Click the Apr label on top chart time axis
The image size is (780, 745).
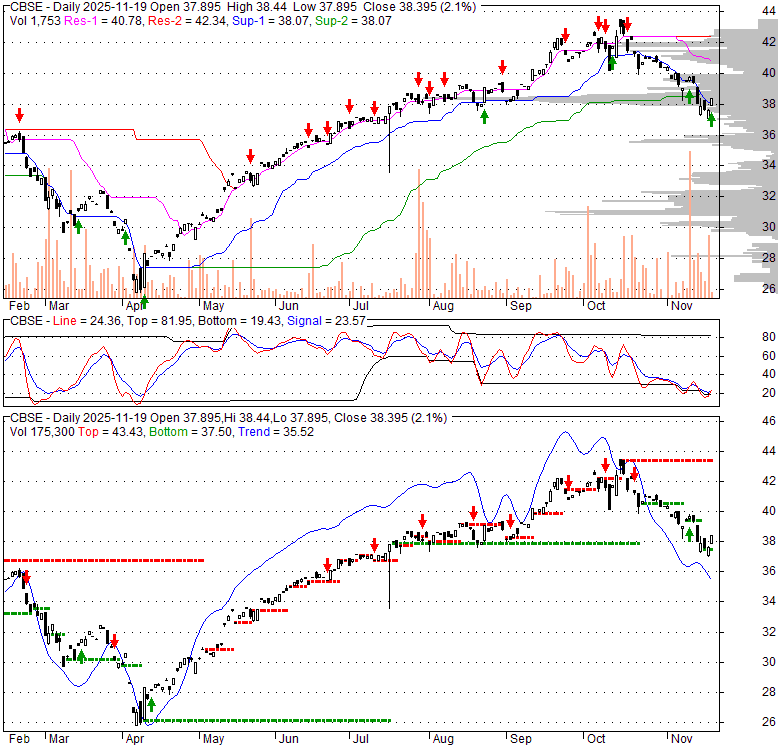pyautogui.click(x=134, y=306)
